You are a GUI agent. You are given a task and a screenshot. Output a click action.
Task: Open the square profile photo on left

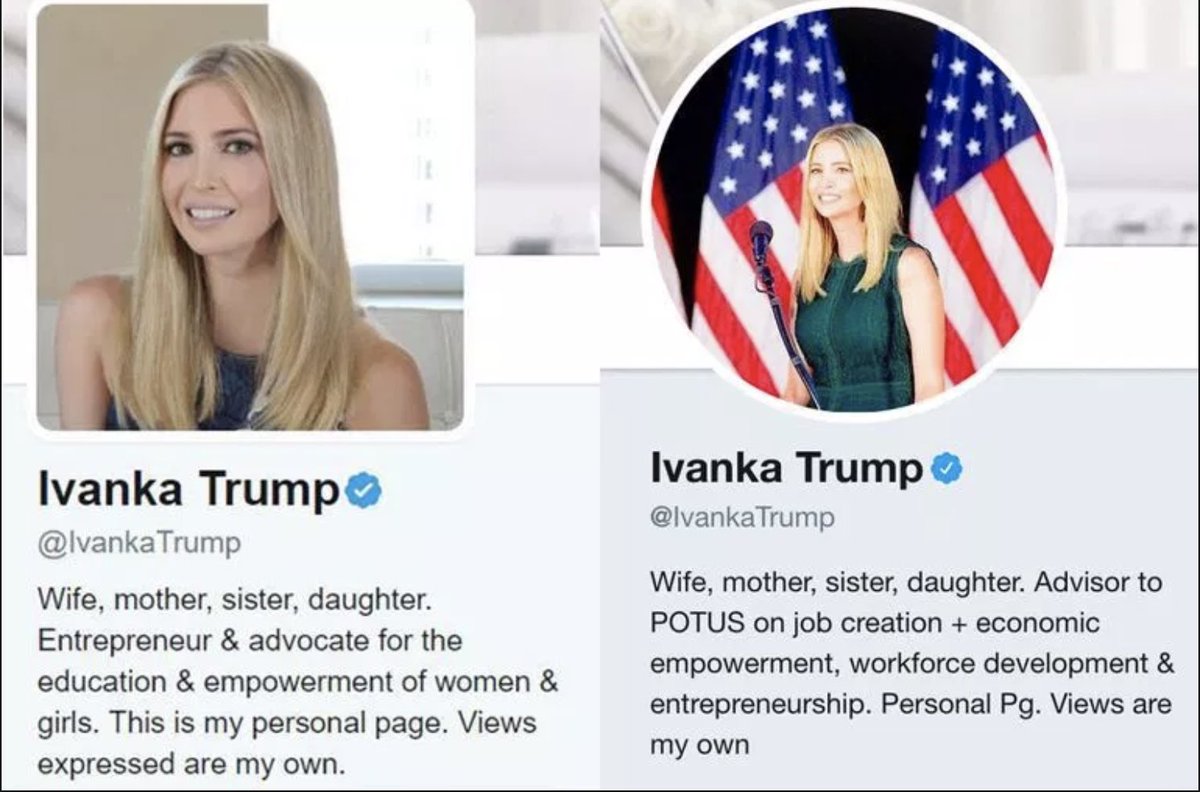tap(250, 217)
